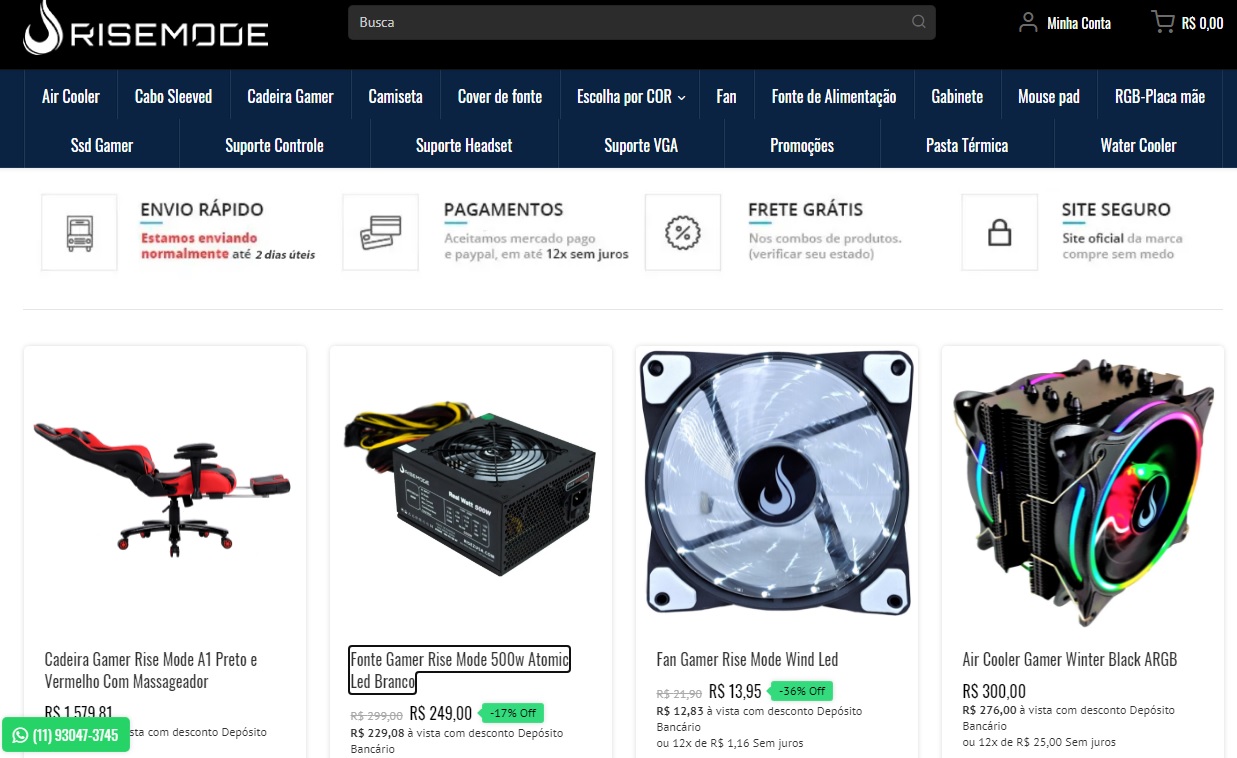Click 'ou 12x de R$ 1,16 Sem juros'

tap(730, 743)
